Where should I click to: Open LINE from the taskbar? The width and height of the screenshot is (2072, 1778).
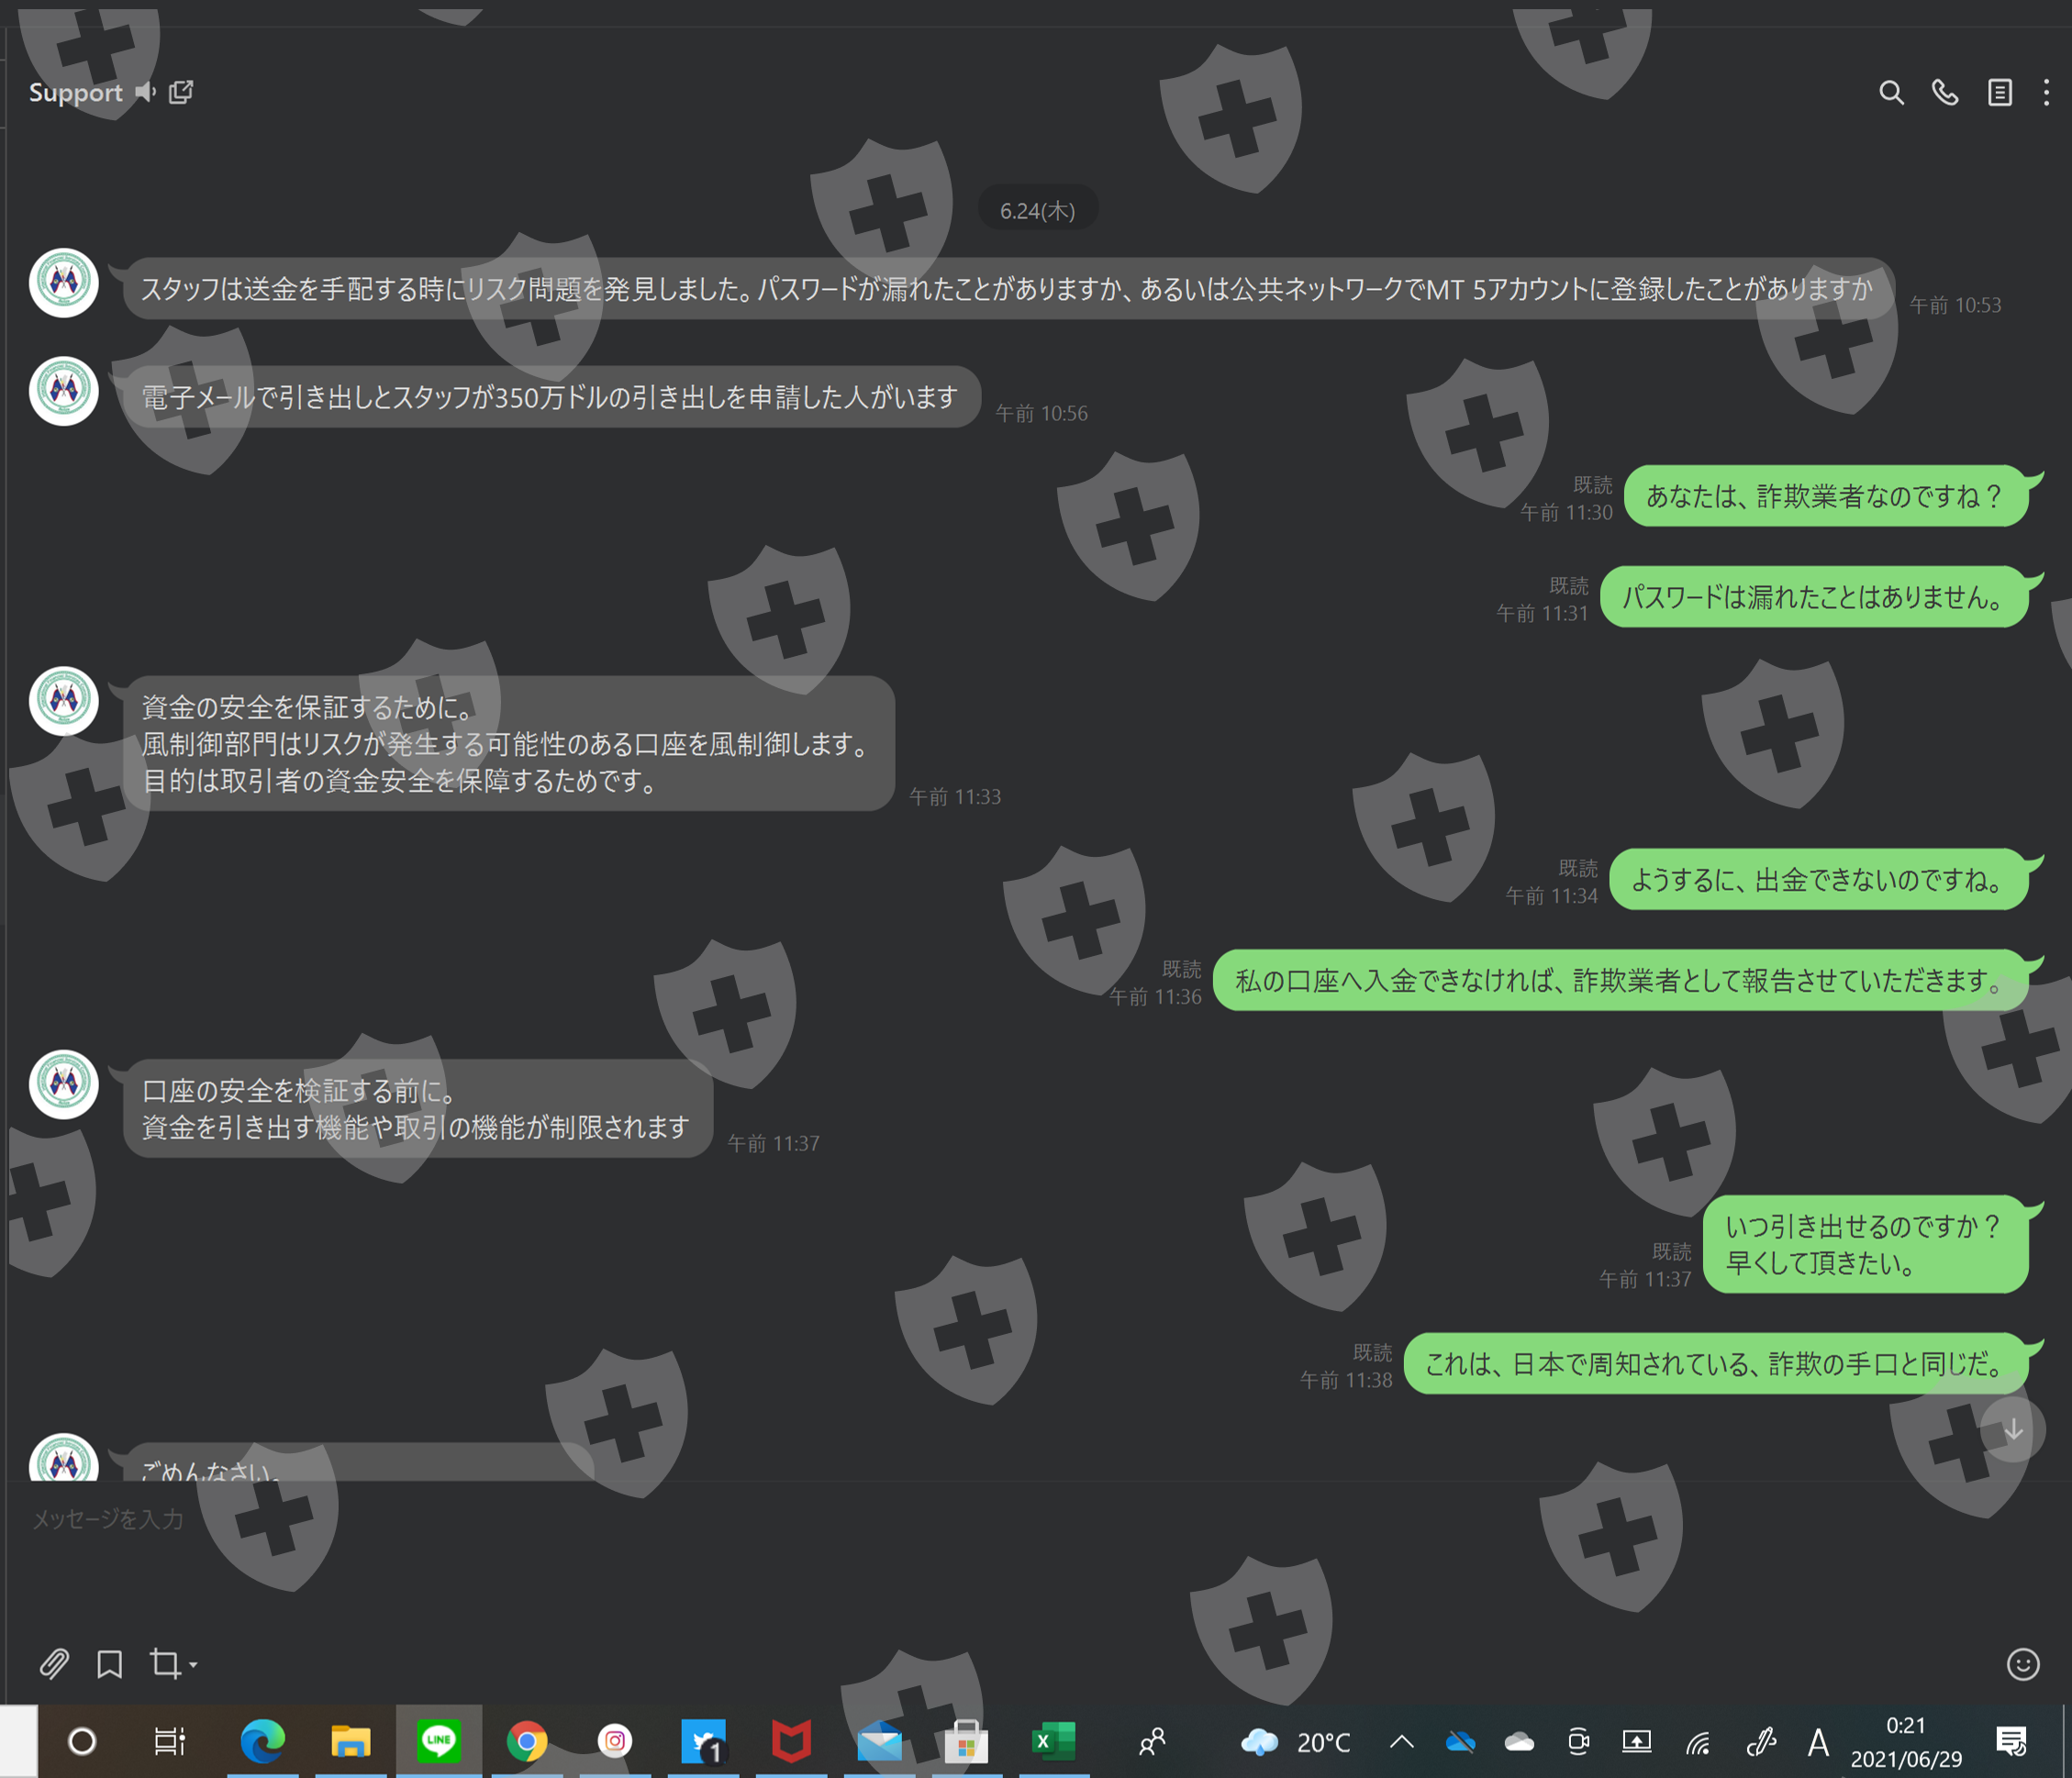[x=438, y=1741]
